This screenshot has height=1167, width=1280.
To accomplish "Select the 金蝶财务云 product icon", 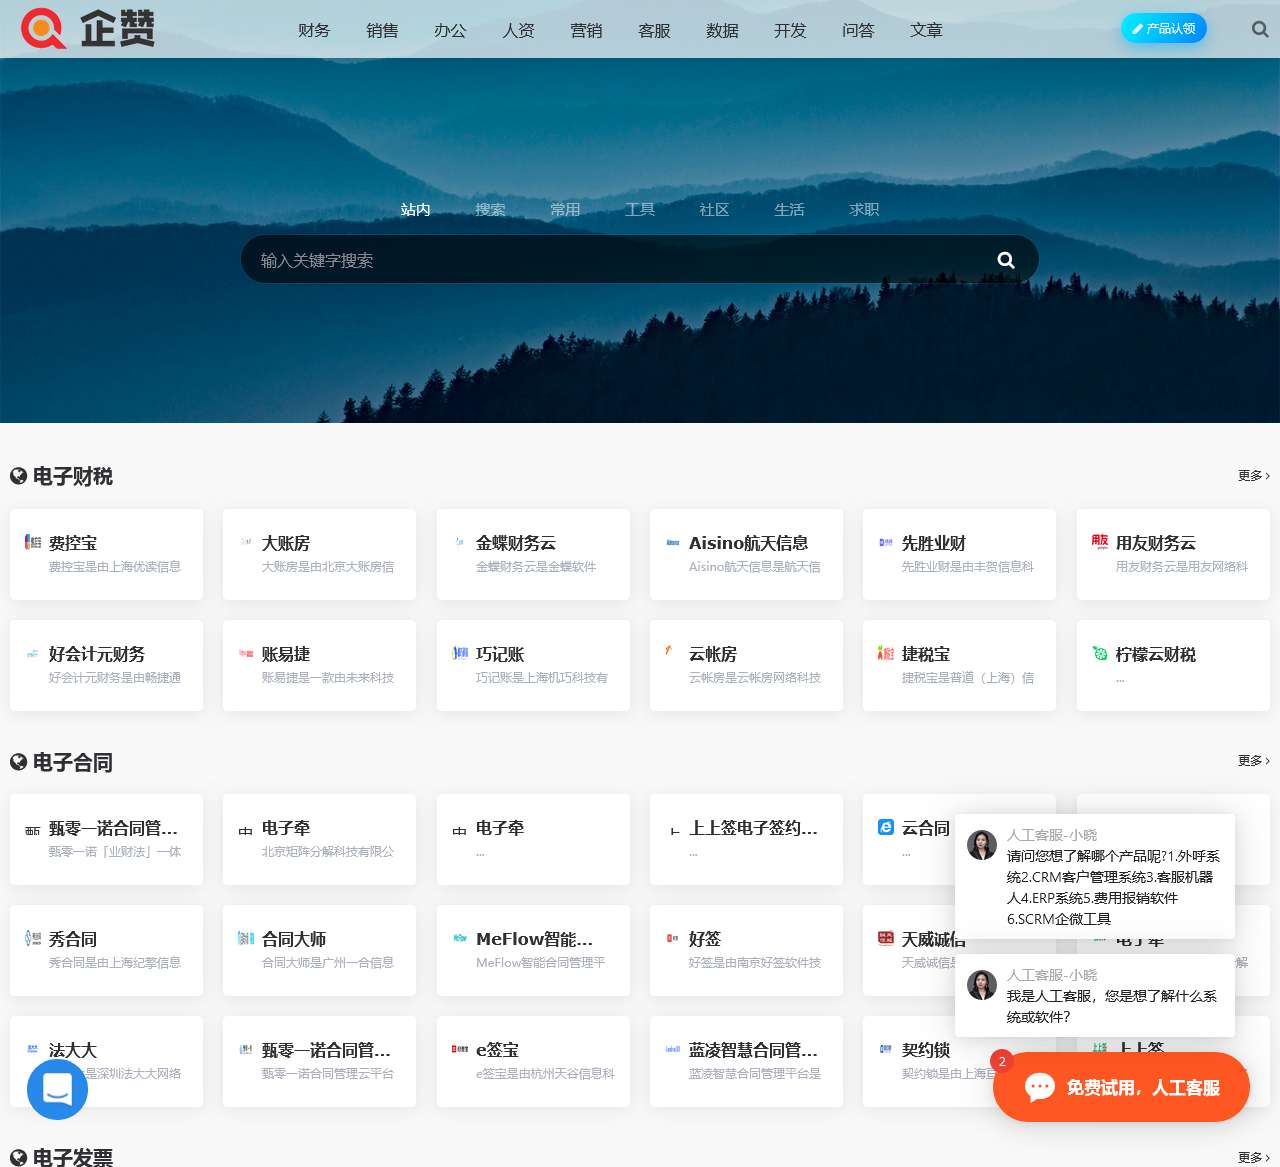I will coord(459,541).
